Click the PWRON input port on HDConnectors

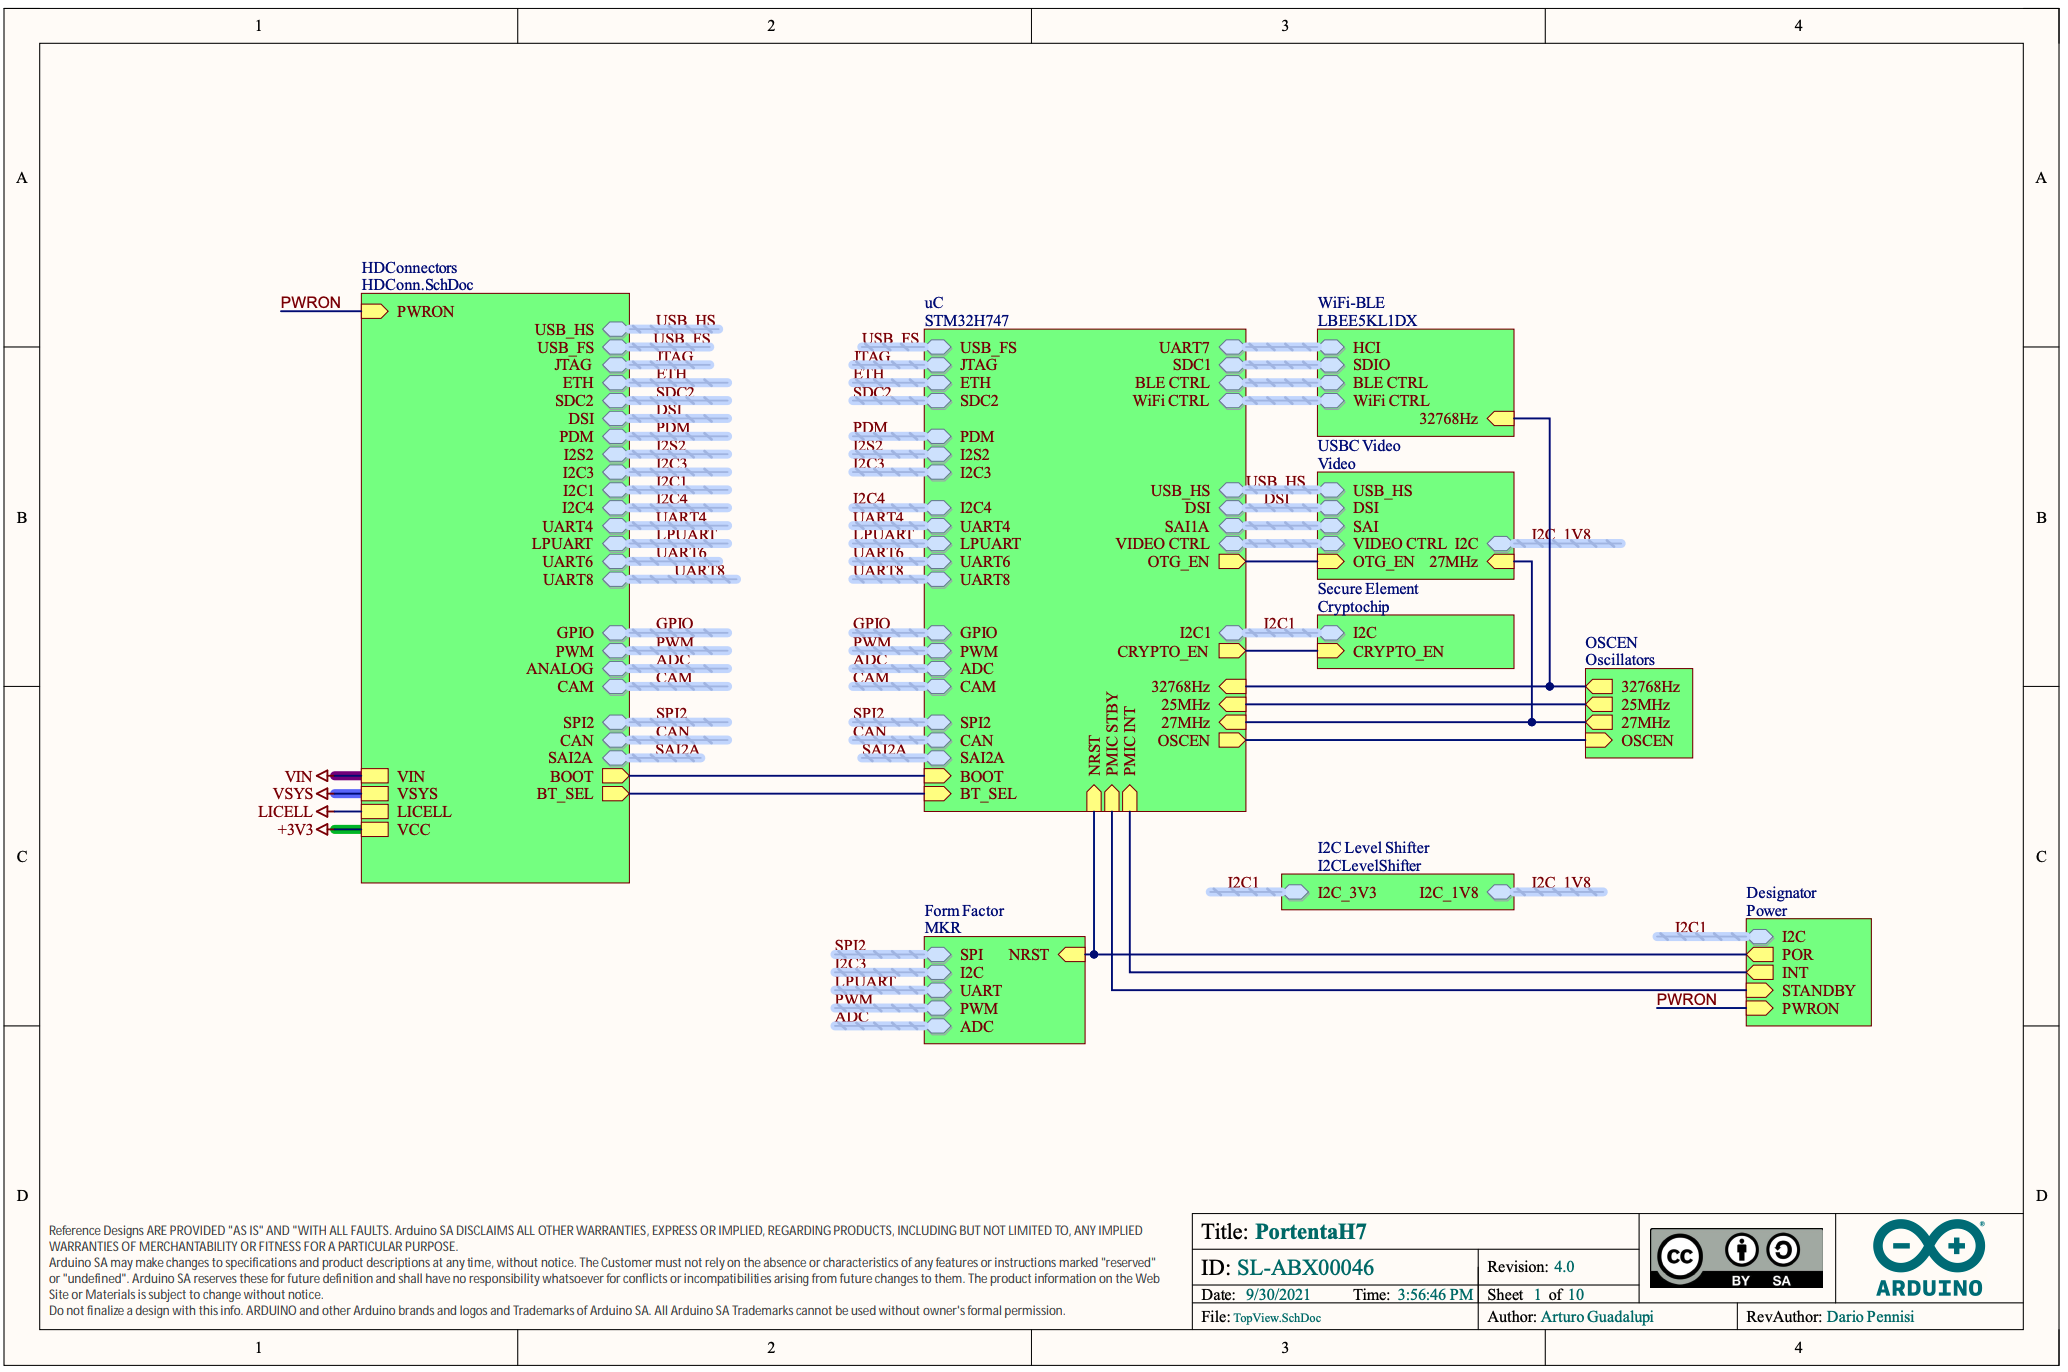point(374,311)
